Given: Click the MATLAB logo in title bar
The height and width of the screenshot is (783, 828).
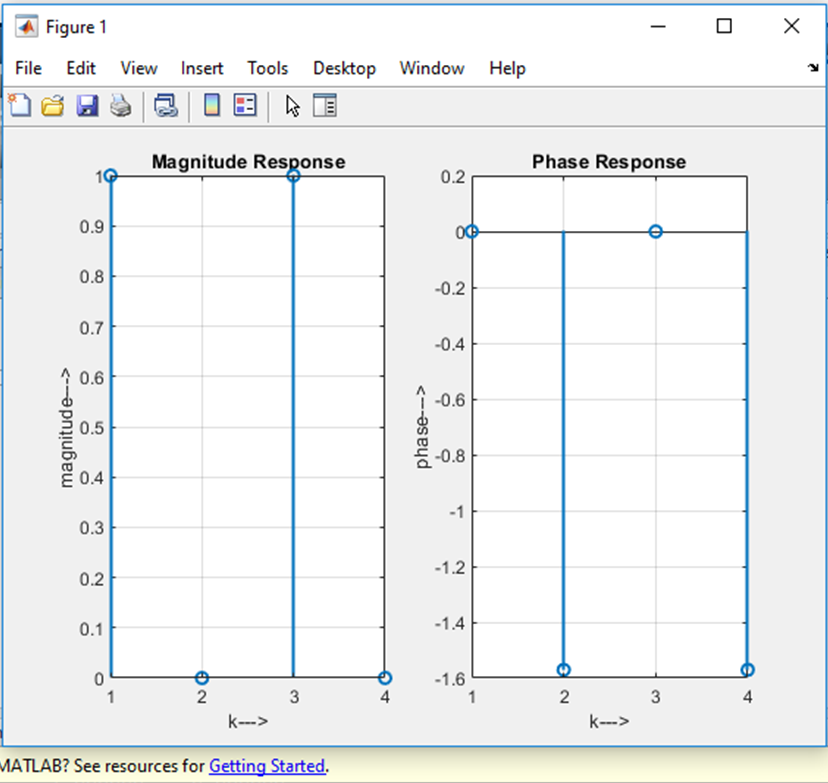Looking at the screenshot, I should point(26,26).
